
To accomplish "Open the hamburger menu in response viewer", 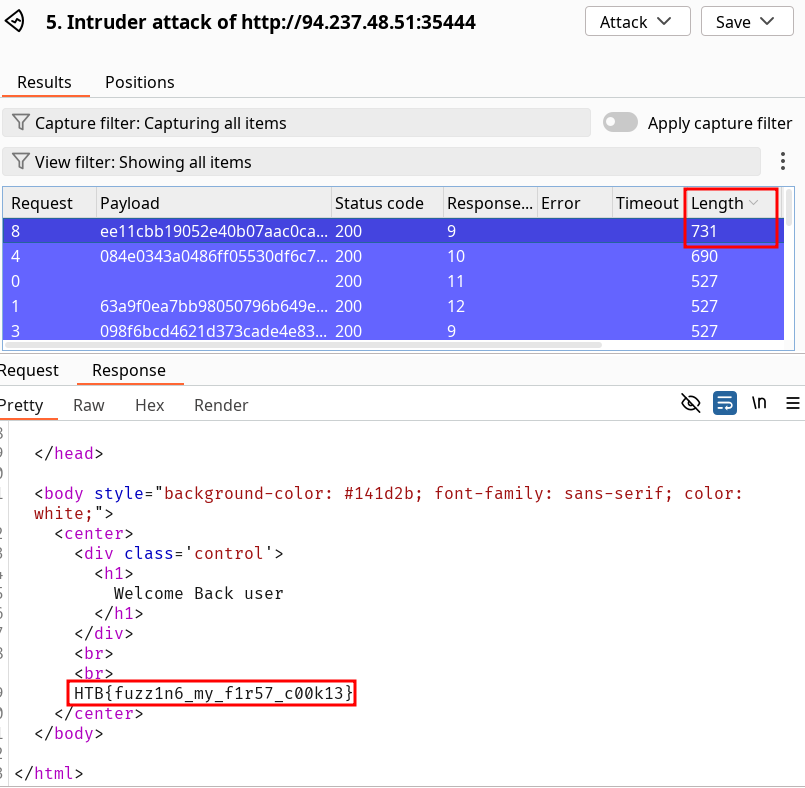I will coord(793,403).
